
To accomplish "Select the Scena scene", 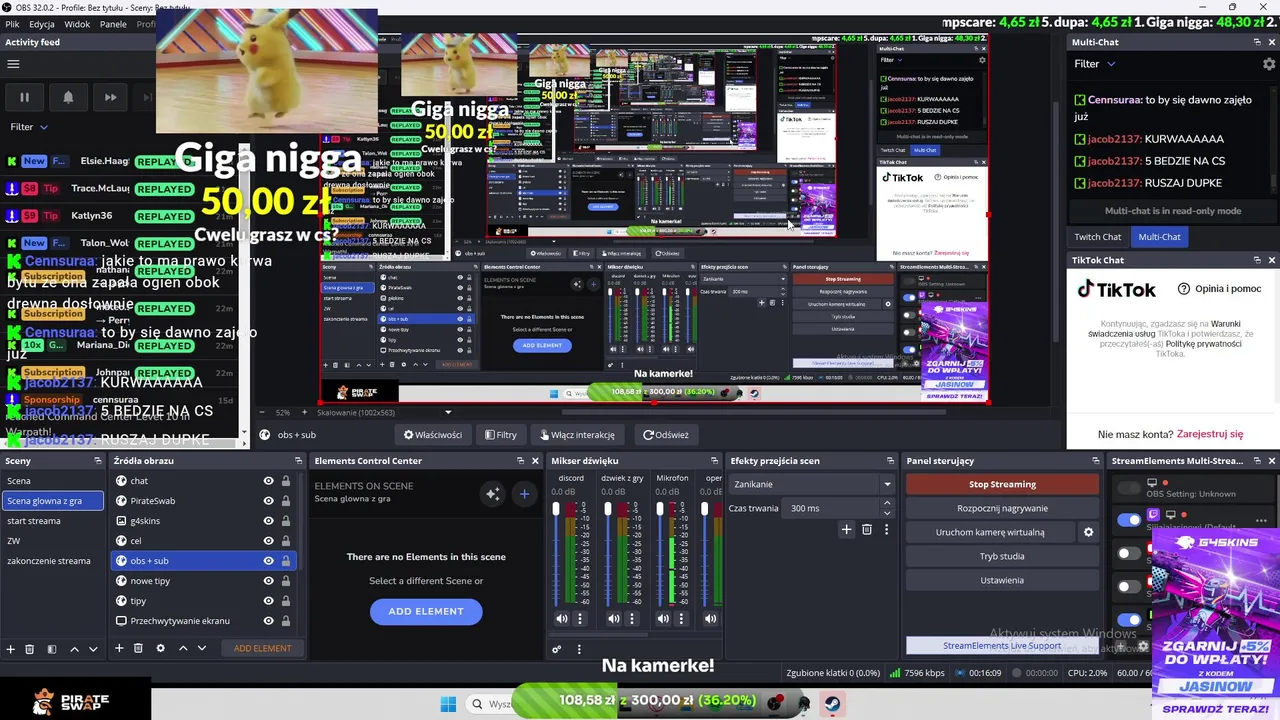I will click(52, 481).
